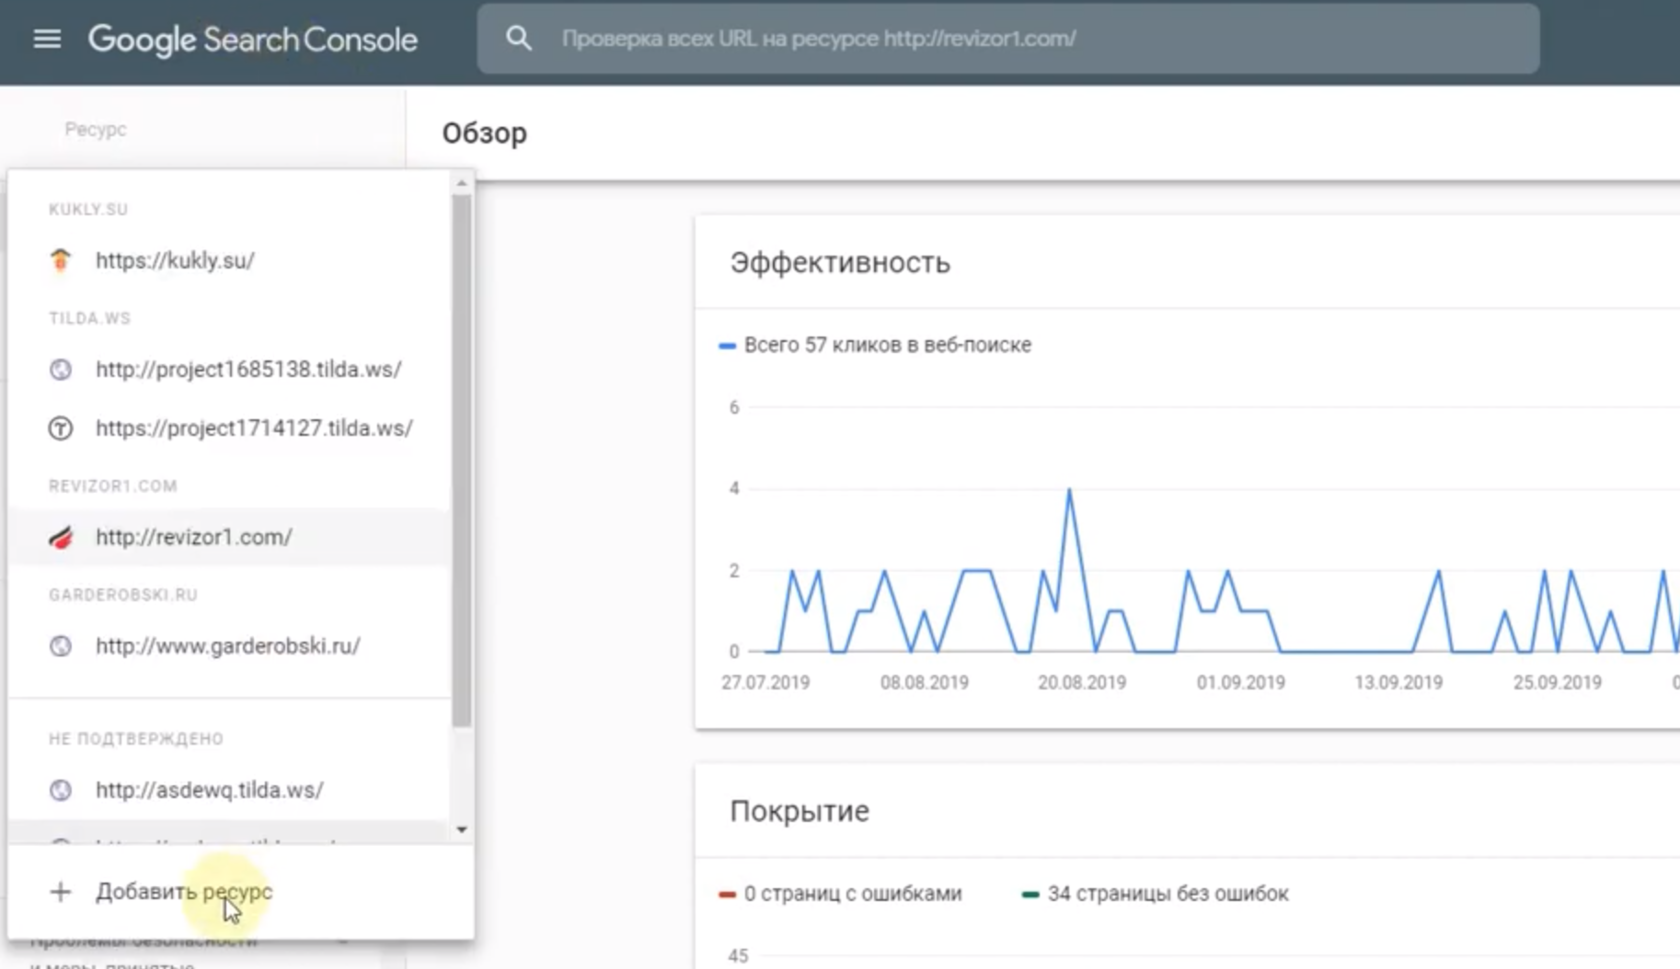Select the www.garderobski.ru property

coord(229,646)
